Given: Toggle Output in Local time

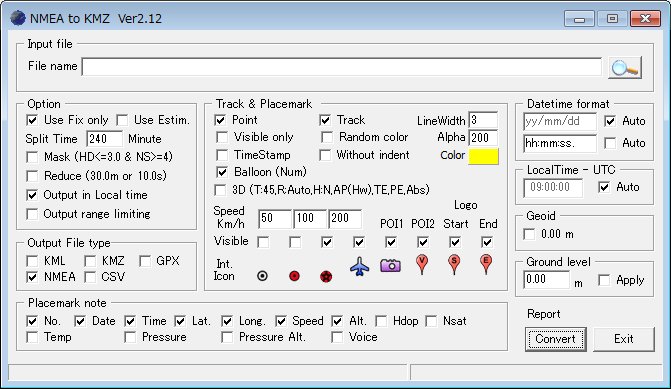Looking at the screenshot, I should coord(32,195).
